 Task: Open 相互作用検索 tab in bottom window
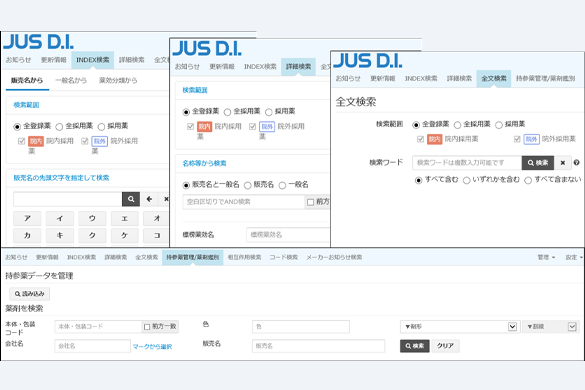(244, 257)
